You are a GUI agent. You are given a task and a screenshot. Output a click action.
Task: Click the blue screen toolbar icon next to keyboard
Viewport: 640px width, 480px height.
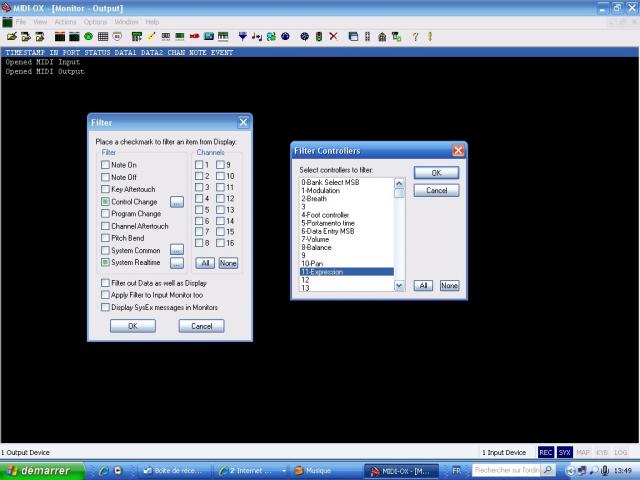pyautogui.click(x=209, y=37)
